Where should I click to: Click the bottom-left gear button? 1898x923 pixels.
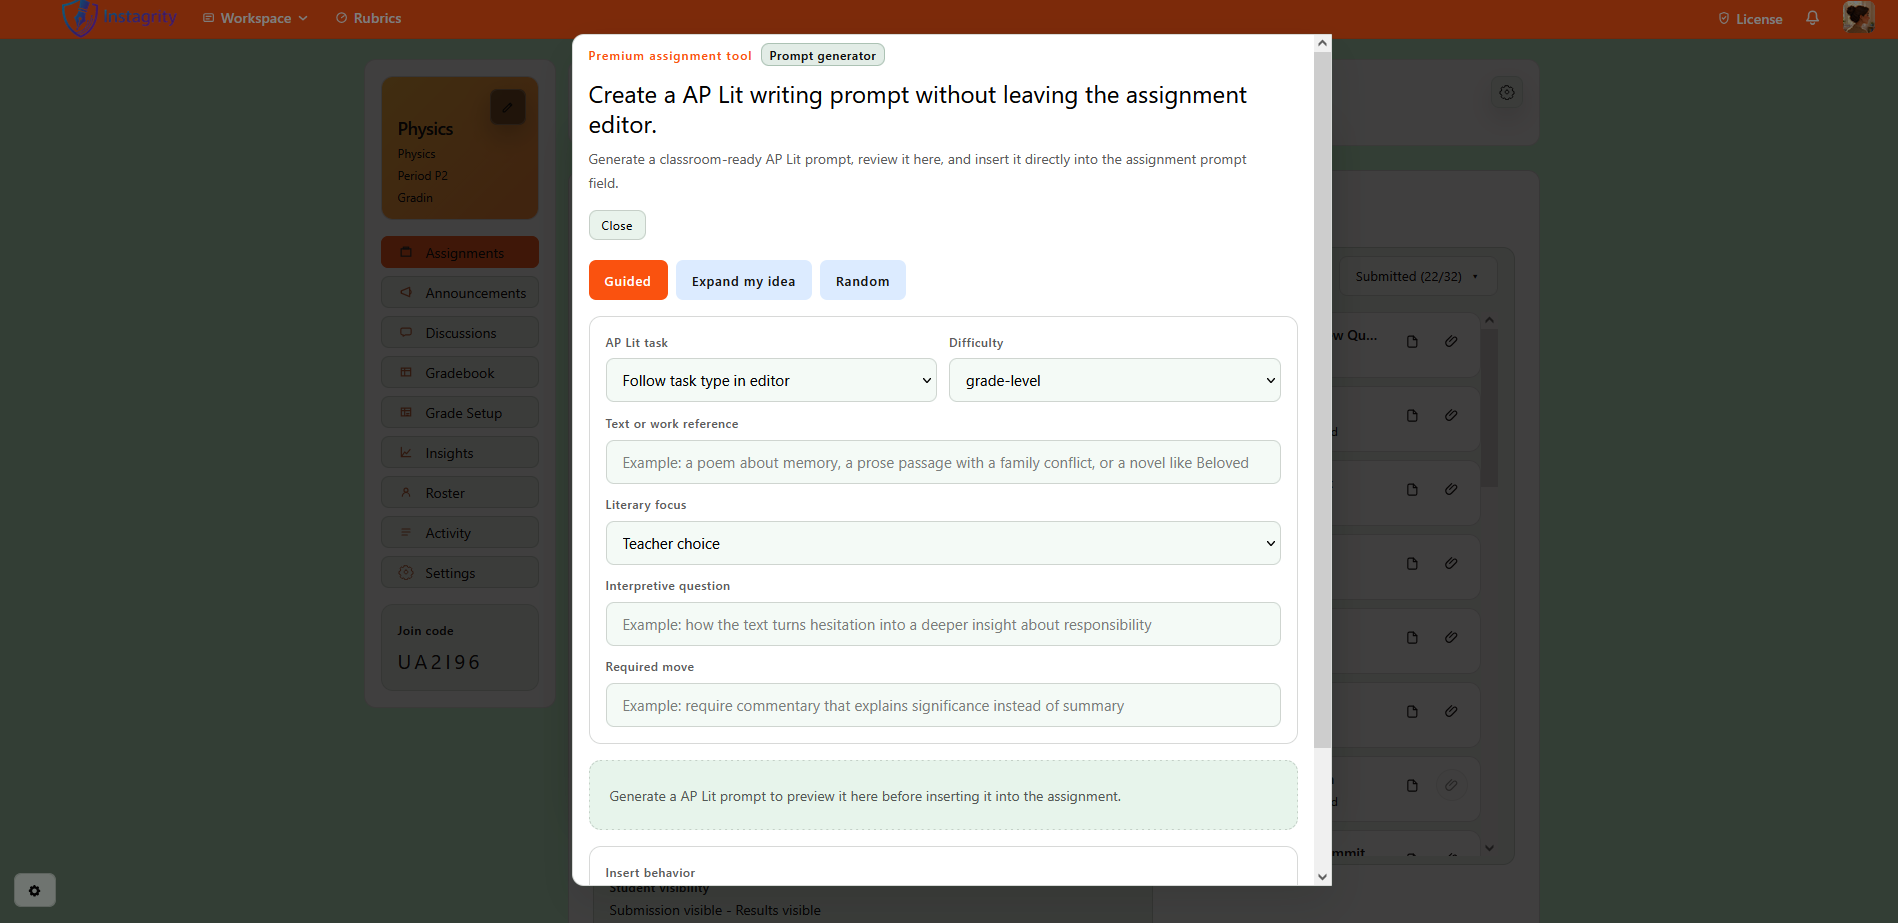coord(35,890)
